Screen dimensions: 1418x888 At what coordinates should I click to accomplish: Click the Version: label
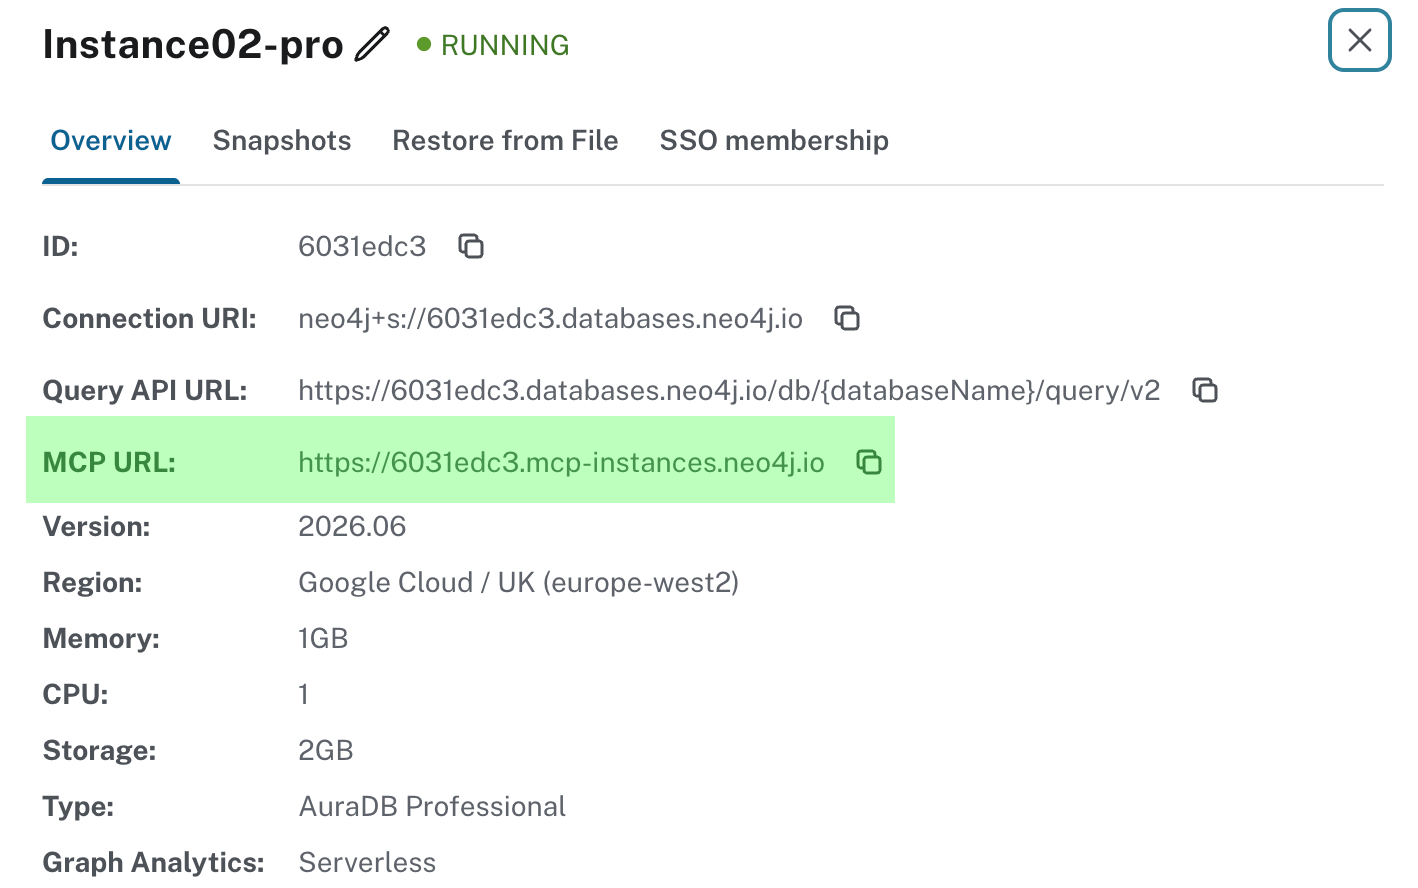click(97, 526)
